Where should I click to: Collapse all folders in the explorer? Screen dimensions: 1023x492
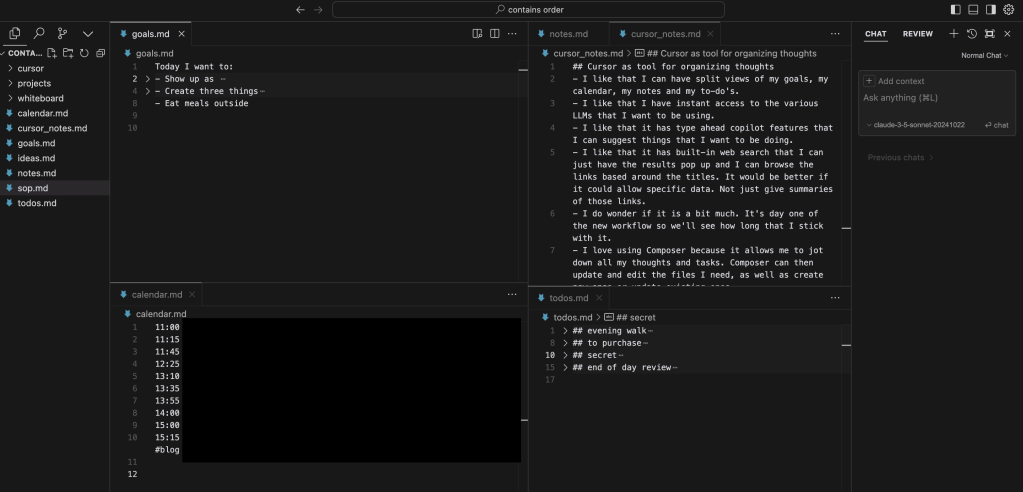click(x=99, y=52)
